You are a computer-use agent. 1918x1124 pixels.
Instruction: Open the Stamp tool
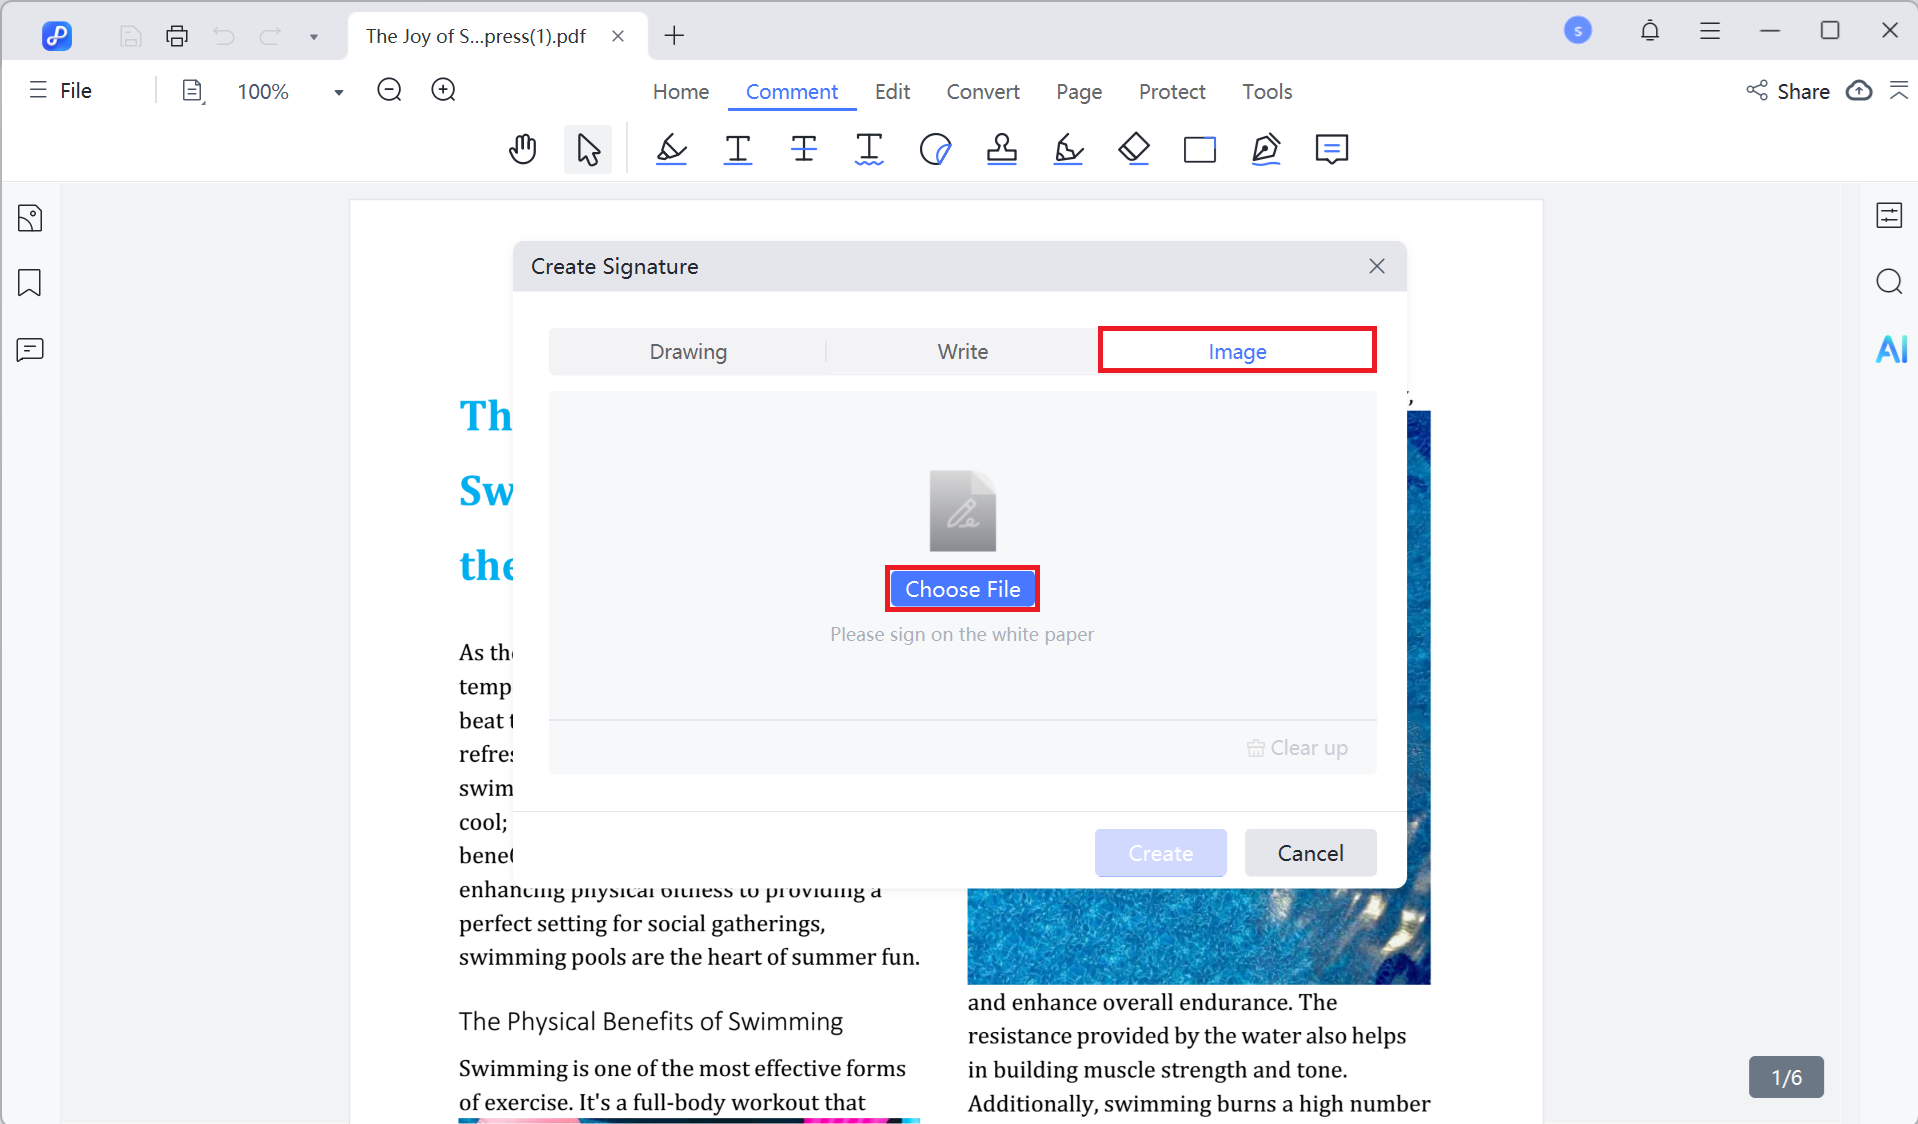point(1002,149)
